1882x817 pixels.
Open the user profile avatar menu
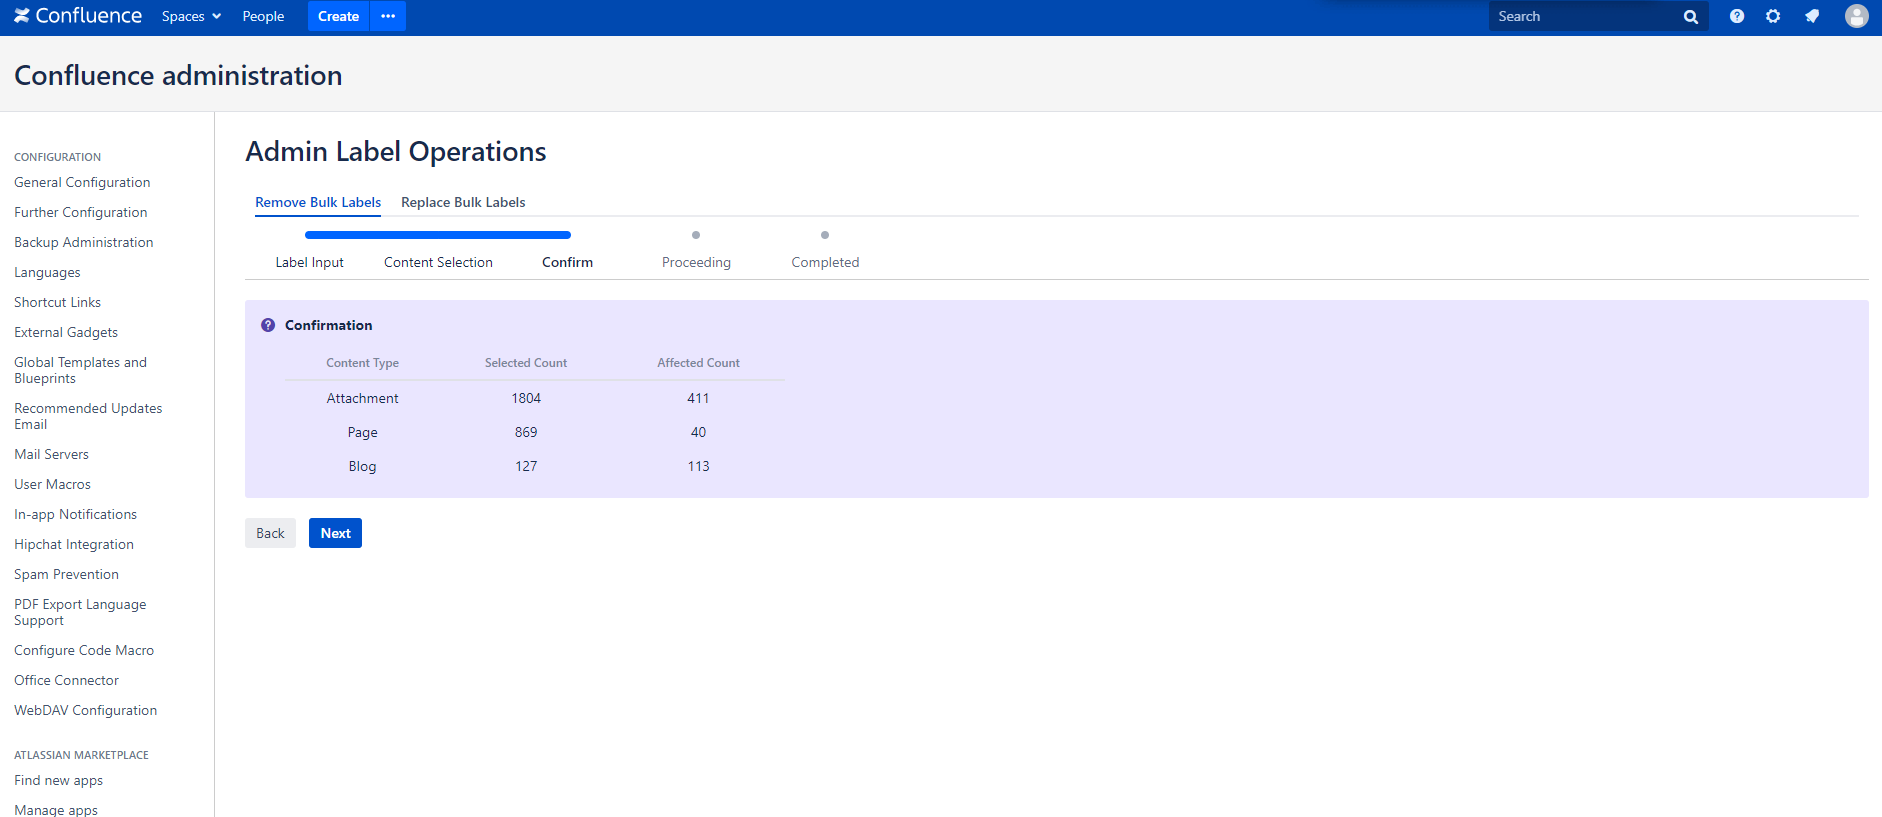tap(1857, 16)
